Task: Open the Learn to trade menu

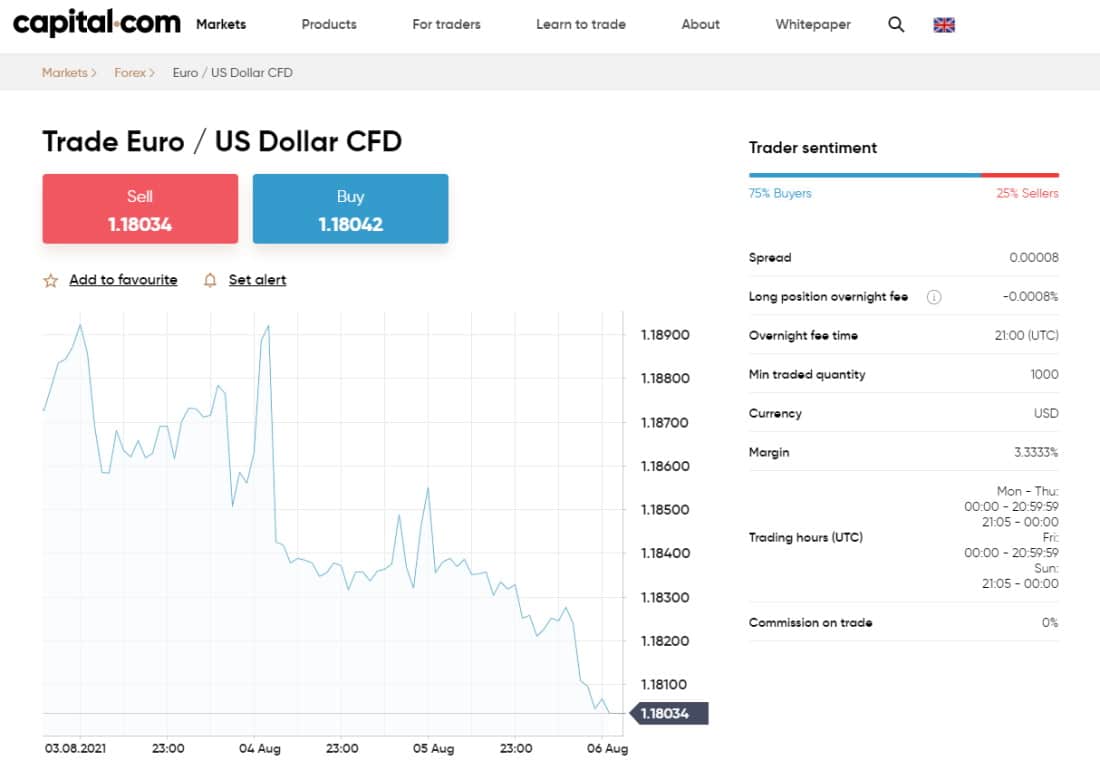Action: [x=581, y=25]
